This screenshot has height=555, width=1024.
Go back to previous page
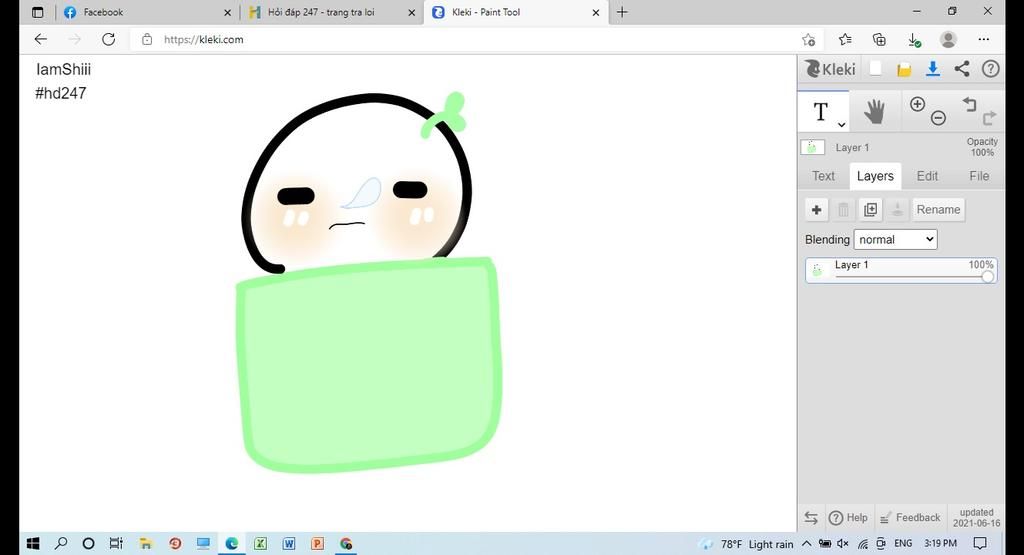click(x=40, y=39)
